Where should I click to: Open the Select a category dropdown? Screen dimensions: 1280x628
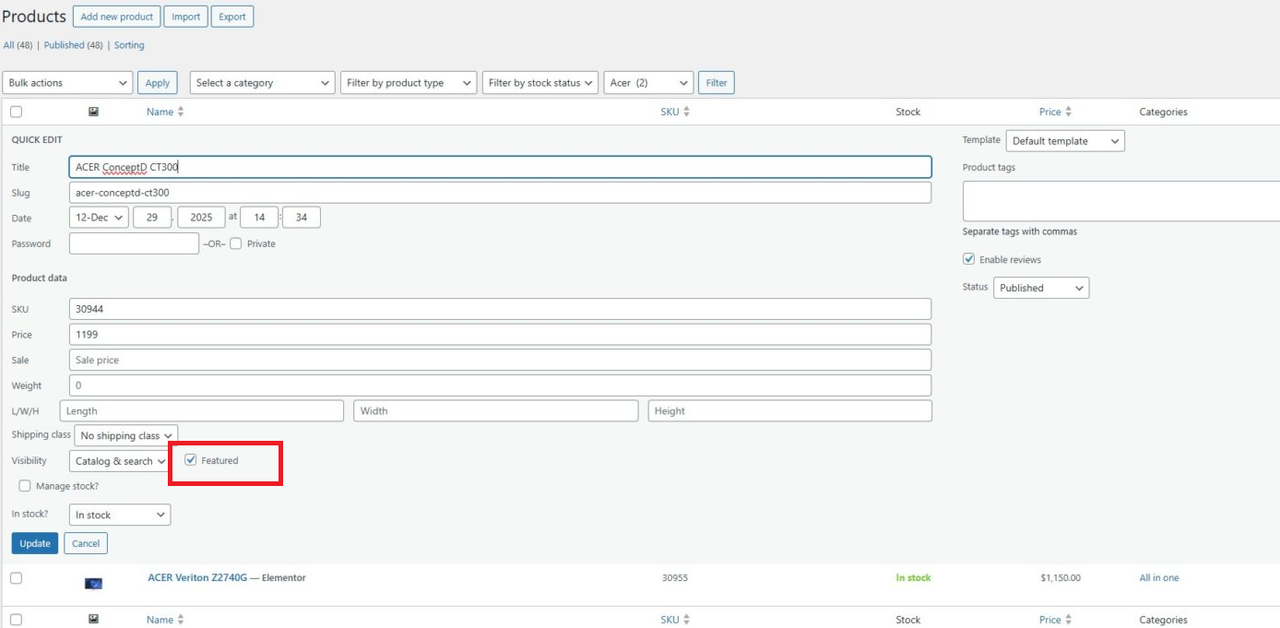point(263,83)
